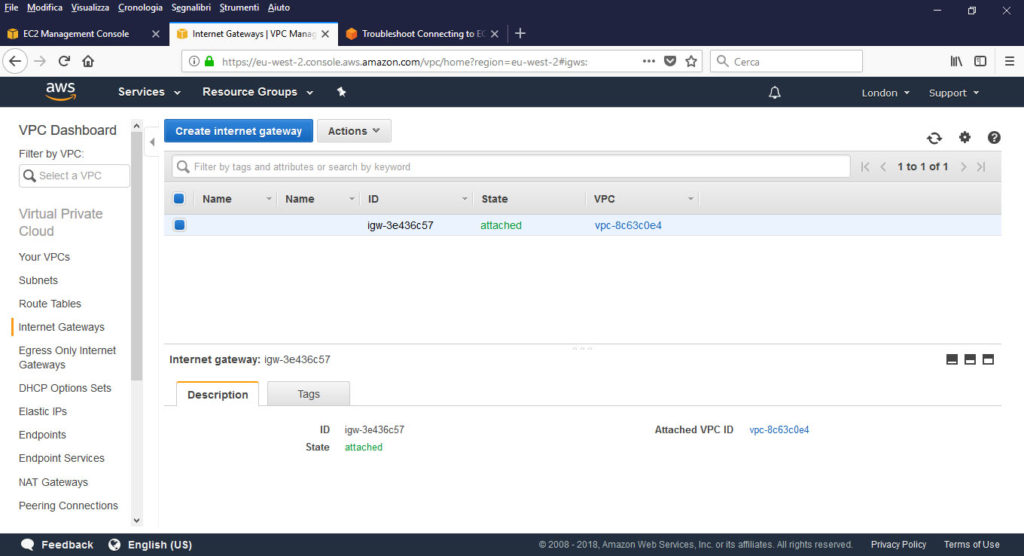Click the Feedback button in footer
Image resolution: width=1024 pixels, height=556 pixels.
(57, 545)
